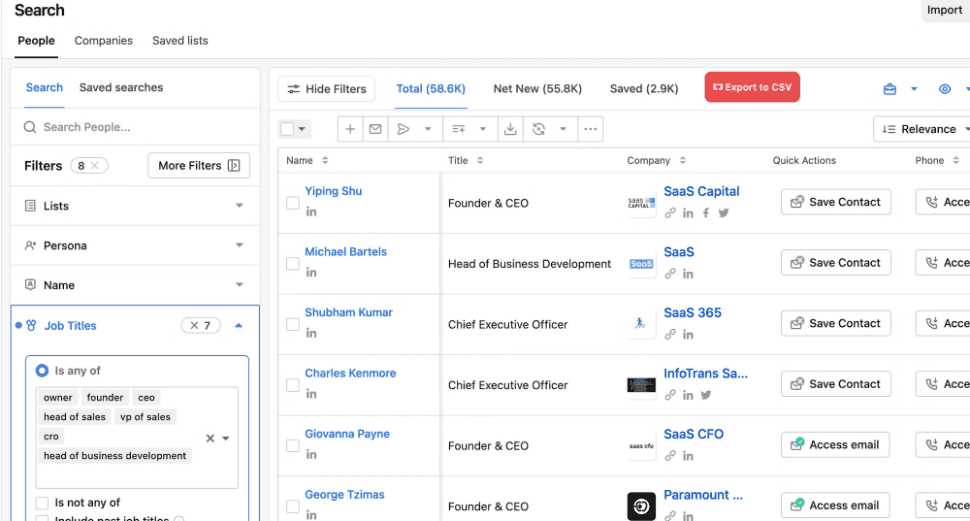Click the email envelope toolbar icon

click(x=375, y=129)
